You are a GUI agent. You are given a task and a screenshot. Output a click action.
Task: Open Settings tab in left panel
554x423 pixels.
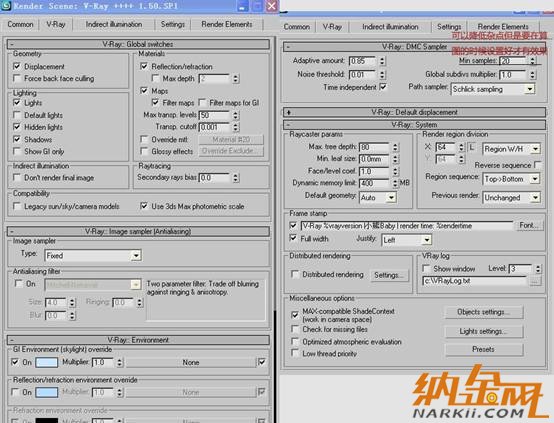click(x=173, y=24)
